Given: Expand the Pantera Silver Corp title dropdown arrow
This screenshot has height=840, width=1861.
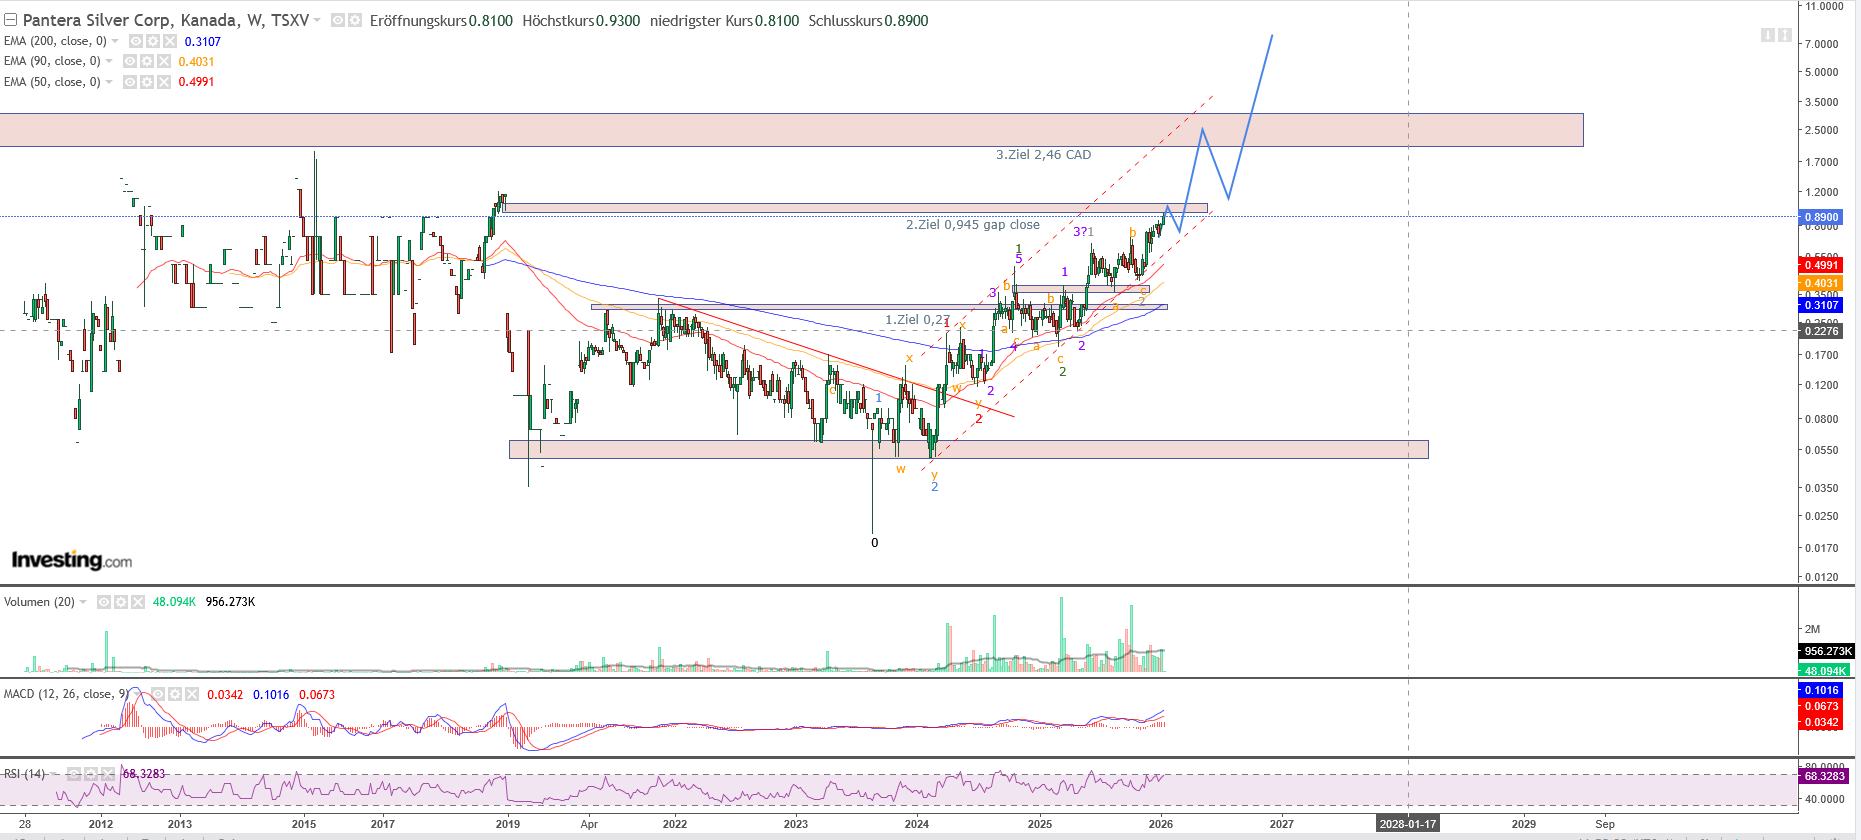Looking at the screenshot, I should coord(317,20).
